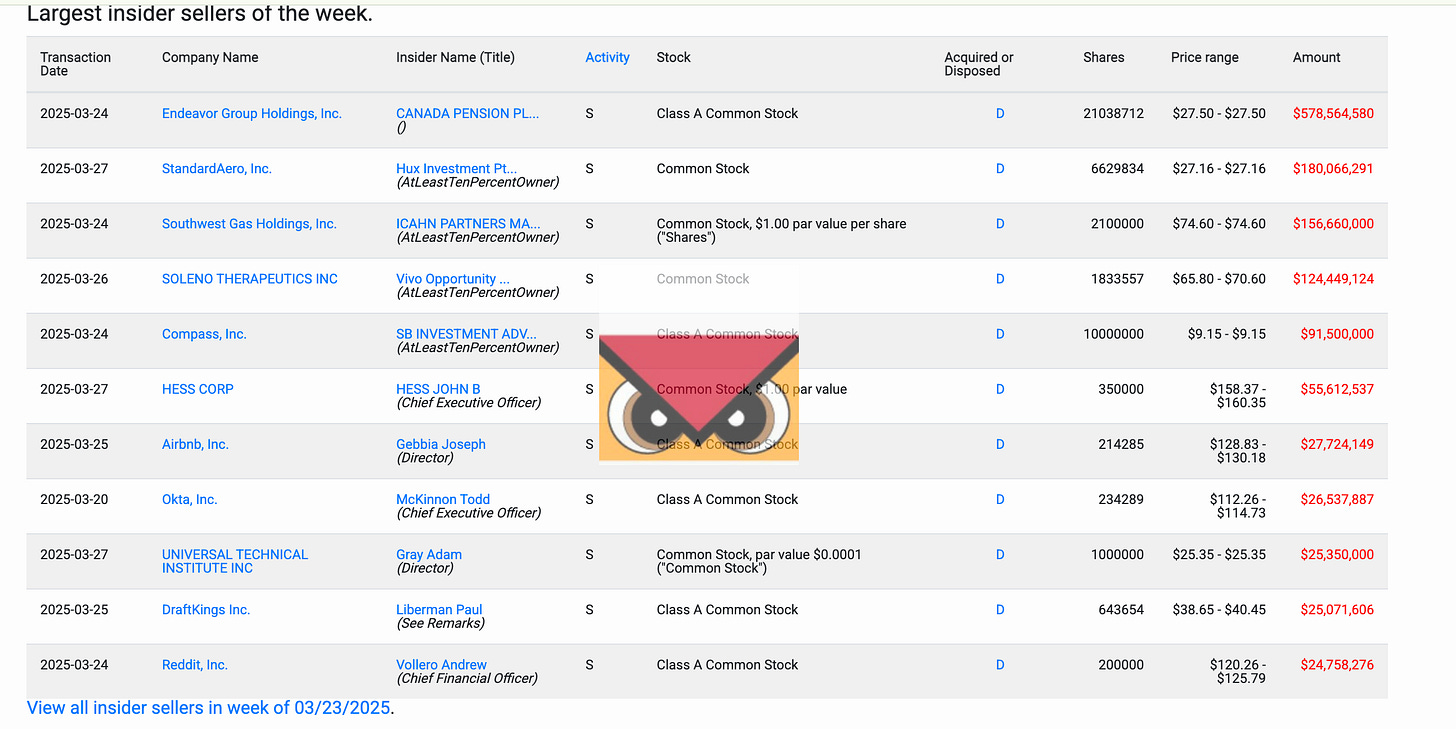Click the D link in SOLENO THERAPEUTICS row
Screen dimensions: 1456x729
point(1000,279)
